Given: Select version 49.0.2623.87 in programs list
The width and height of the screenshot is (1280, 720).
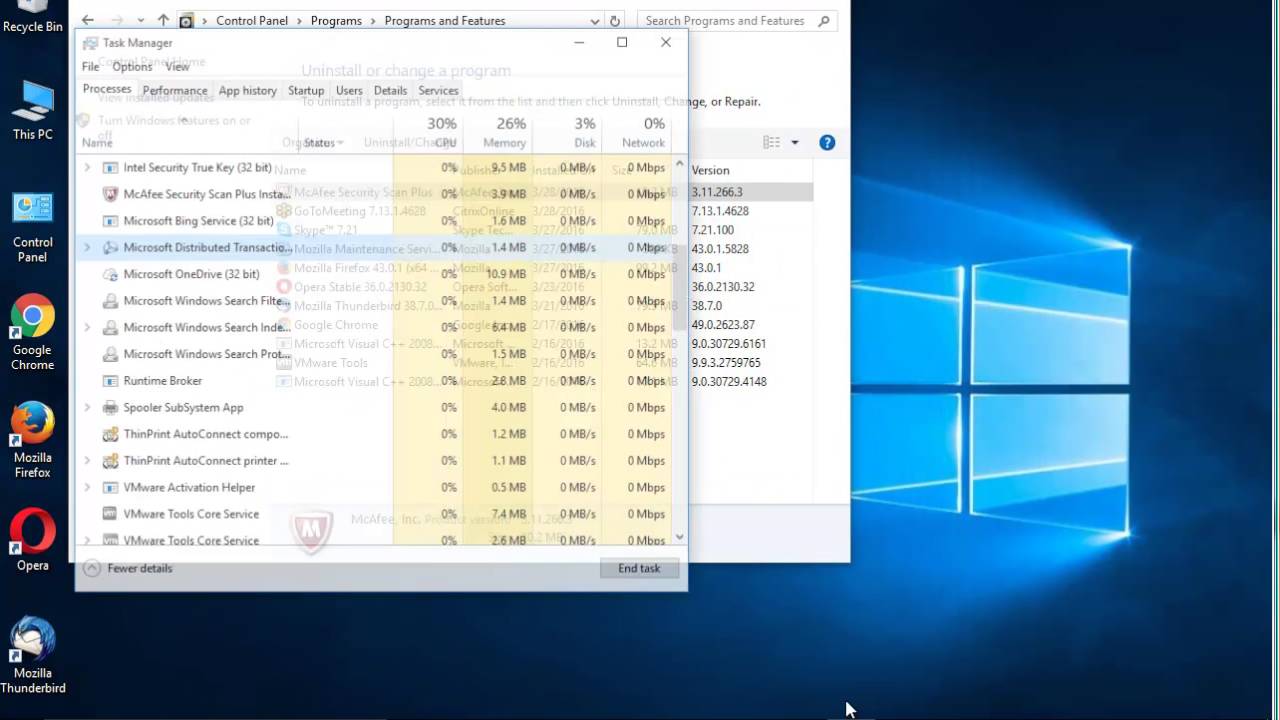Looking at the screenshot, I should click(x=723, y=325).
